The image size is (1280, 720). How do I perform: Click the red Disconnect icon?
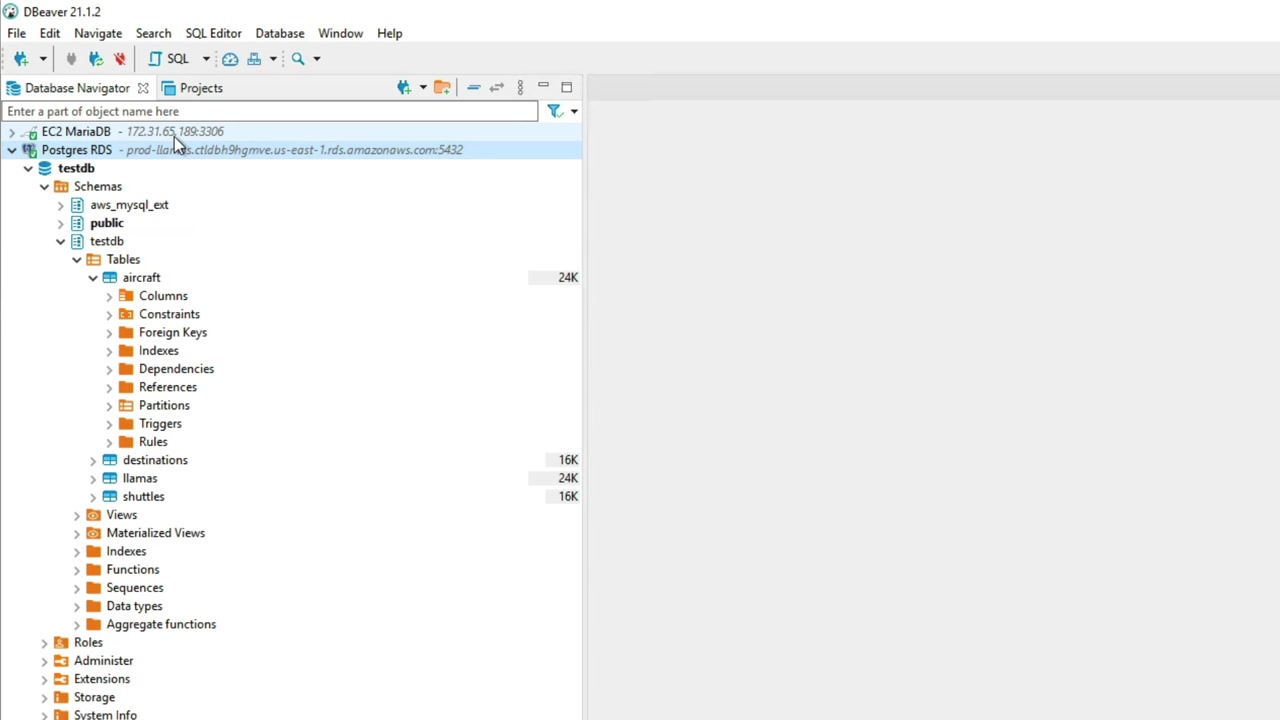click(x=120, y=59)
